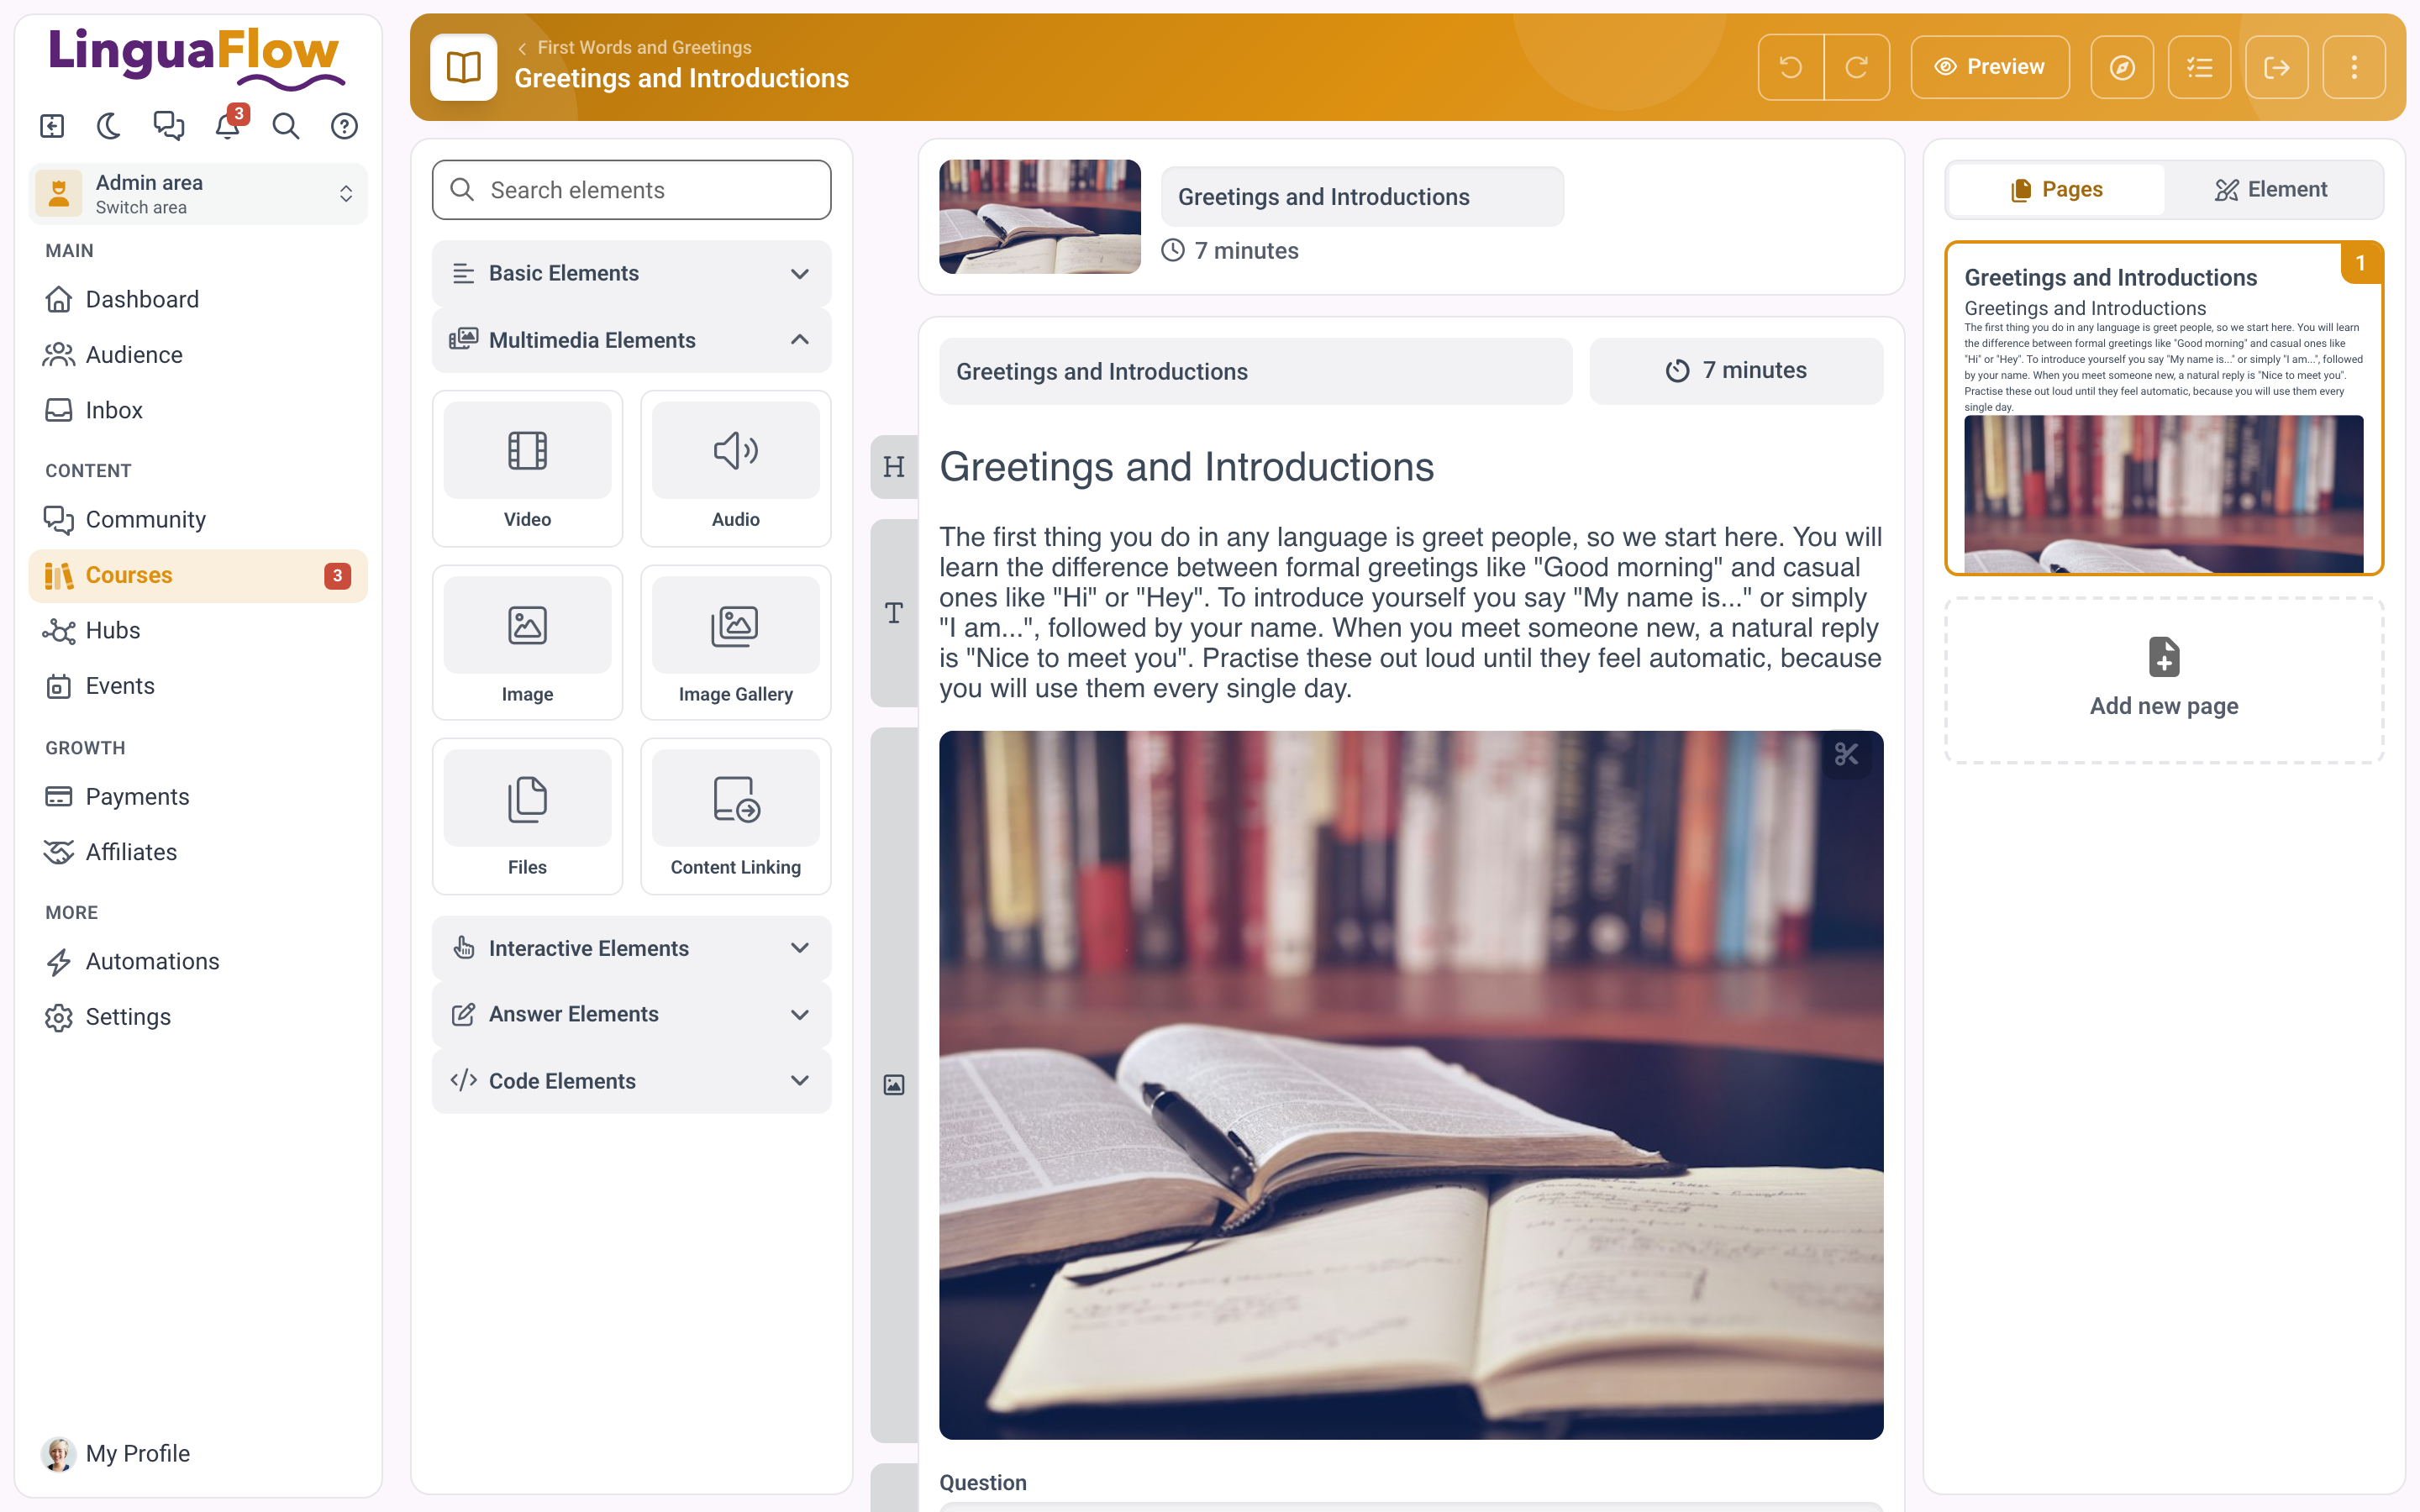Add a Video element

click(x=527, y=469)
